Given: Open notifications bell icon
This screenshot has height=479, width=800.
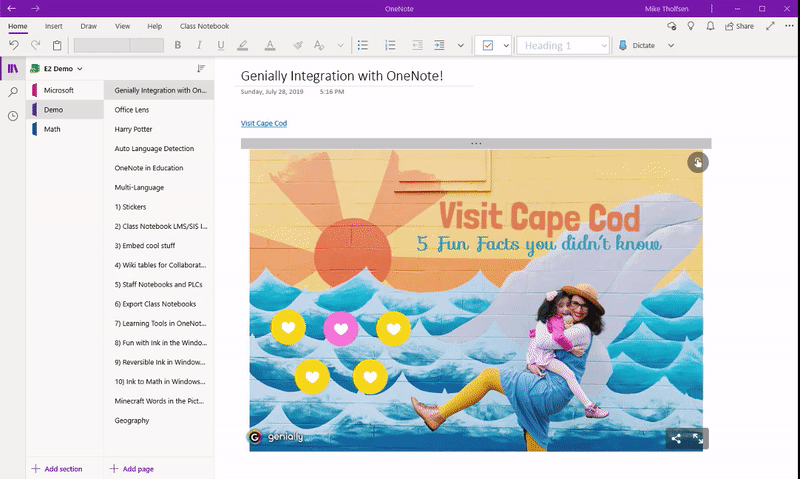Looking at the screenshot, I should pos(710,26).
